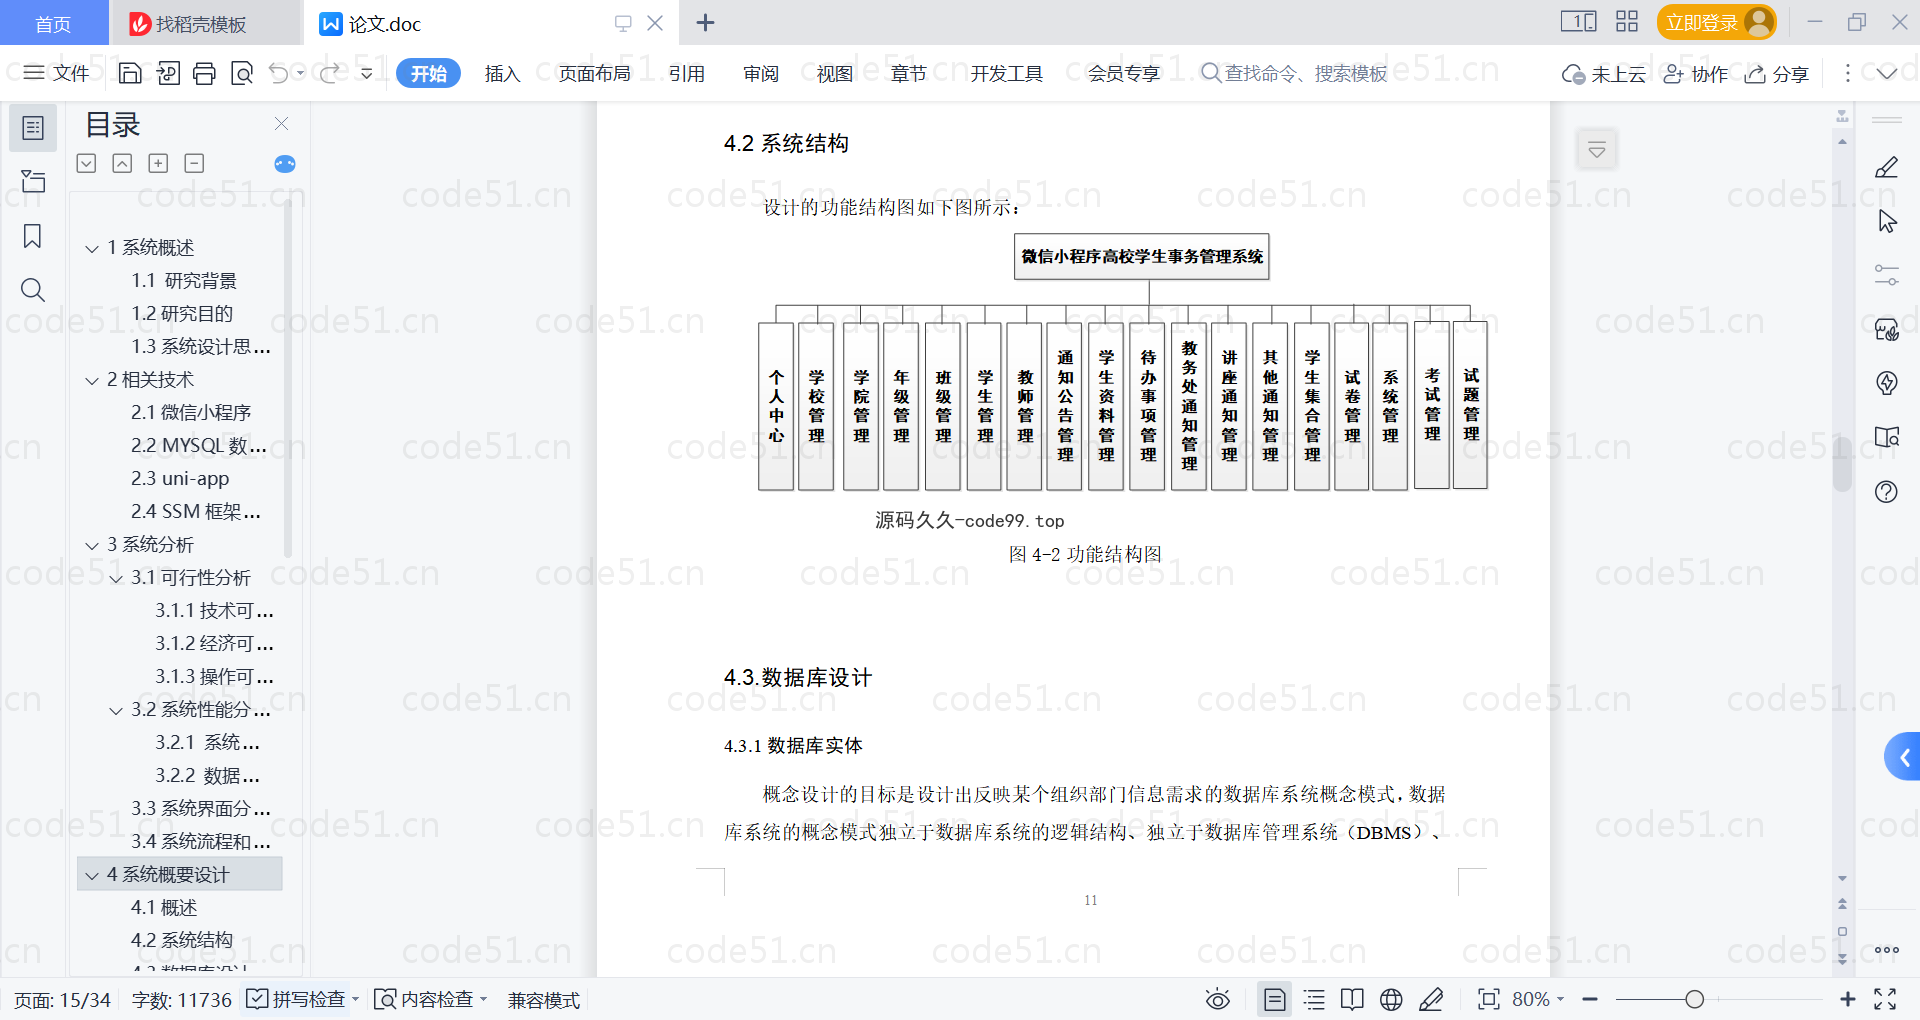Click the 查找命令 search field
Viewport: 1920px width, 1020px height.
(x=1295, y=73)
